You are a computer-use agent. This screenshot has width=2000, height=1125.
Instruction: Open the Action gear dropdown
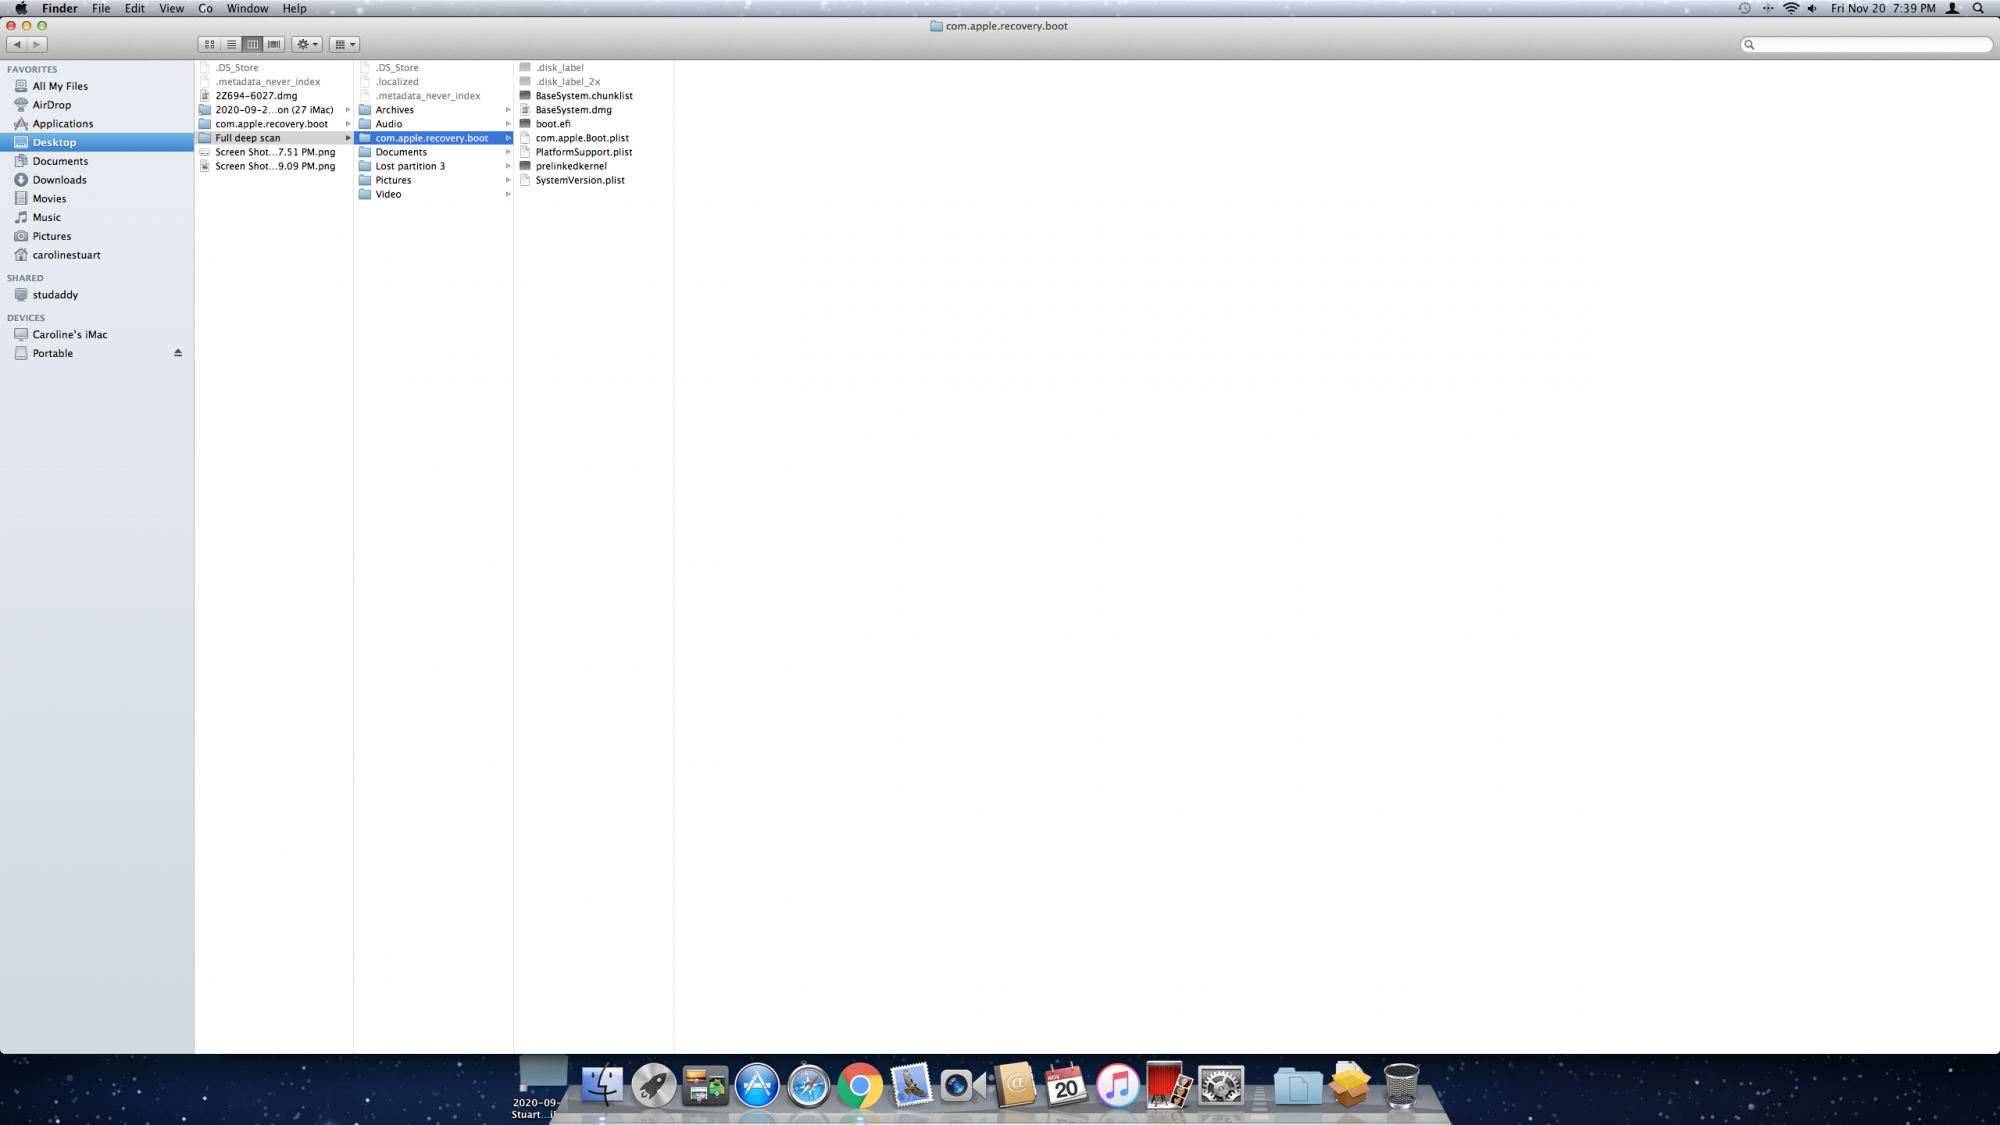[x=307, y=44]
